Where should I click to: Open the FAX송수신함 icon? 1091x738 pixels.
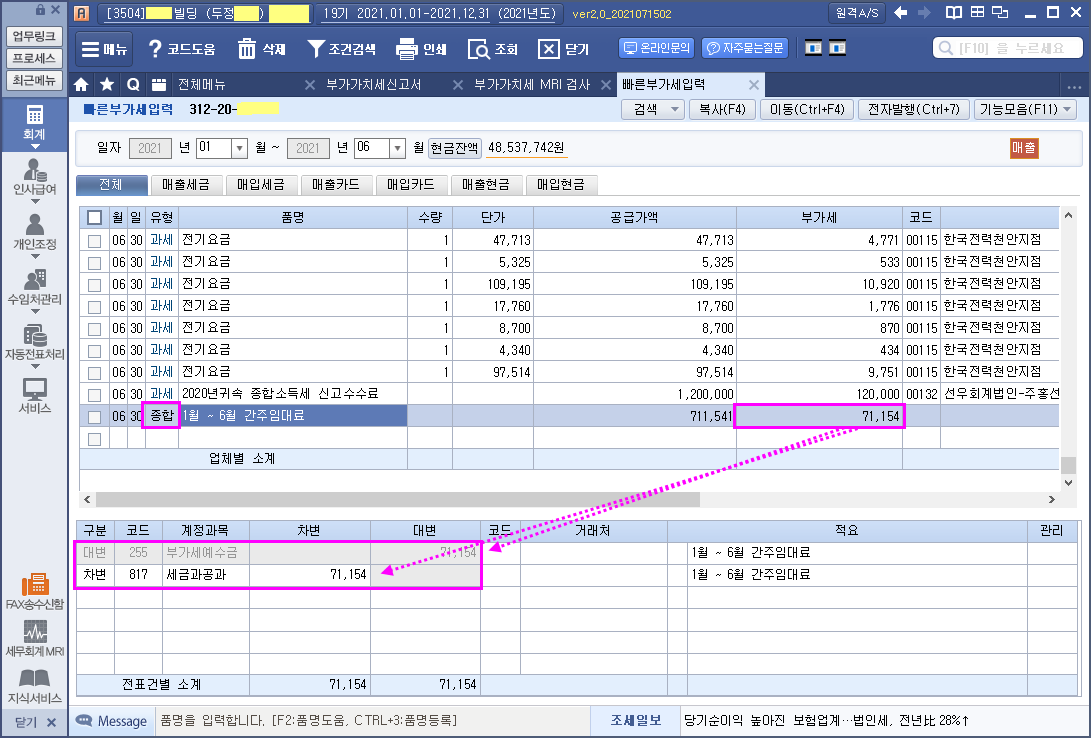tap(34, 587)
